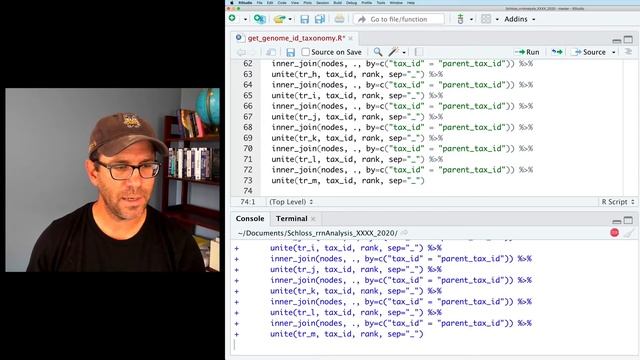640x360 pixels.
Task: Open the Tools menu in menu bar
Action: coord(381,2)
